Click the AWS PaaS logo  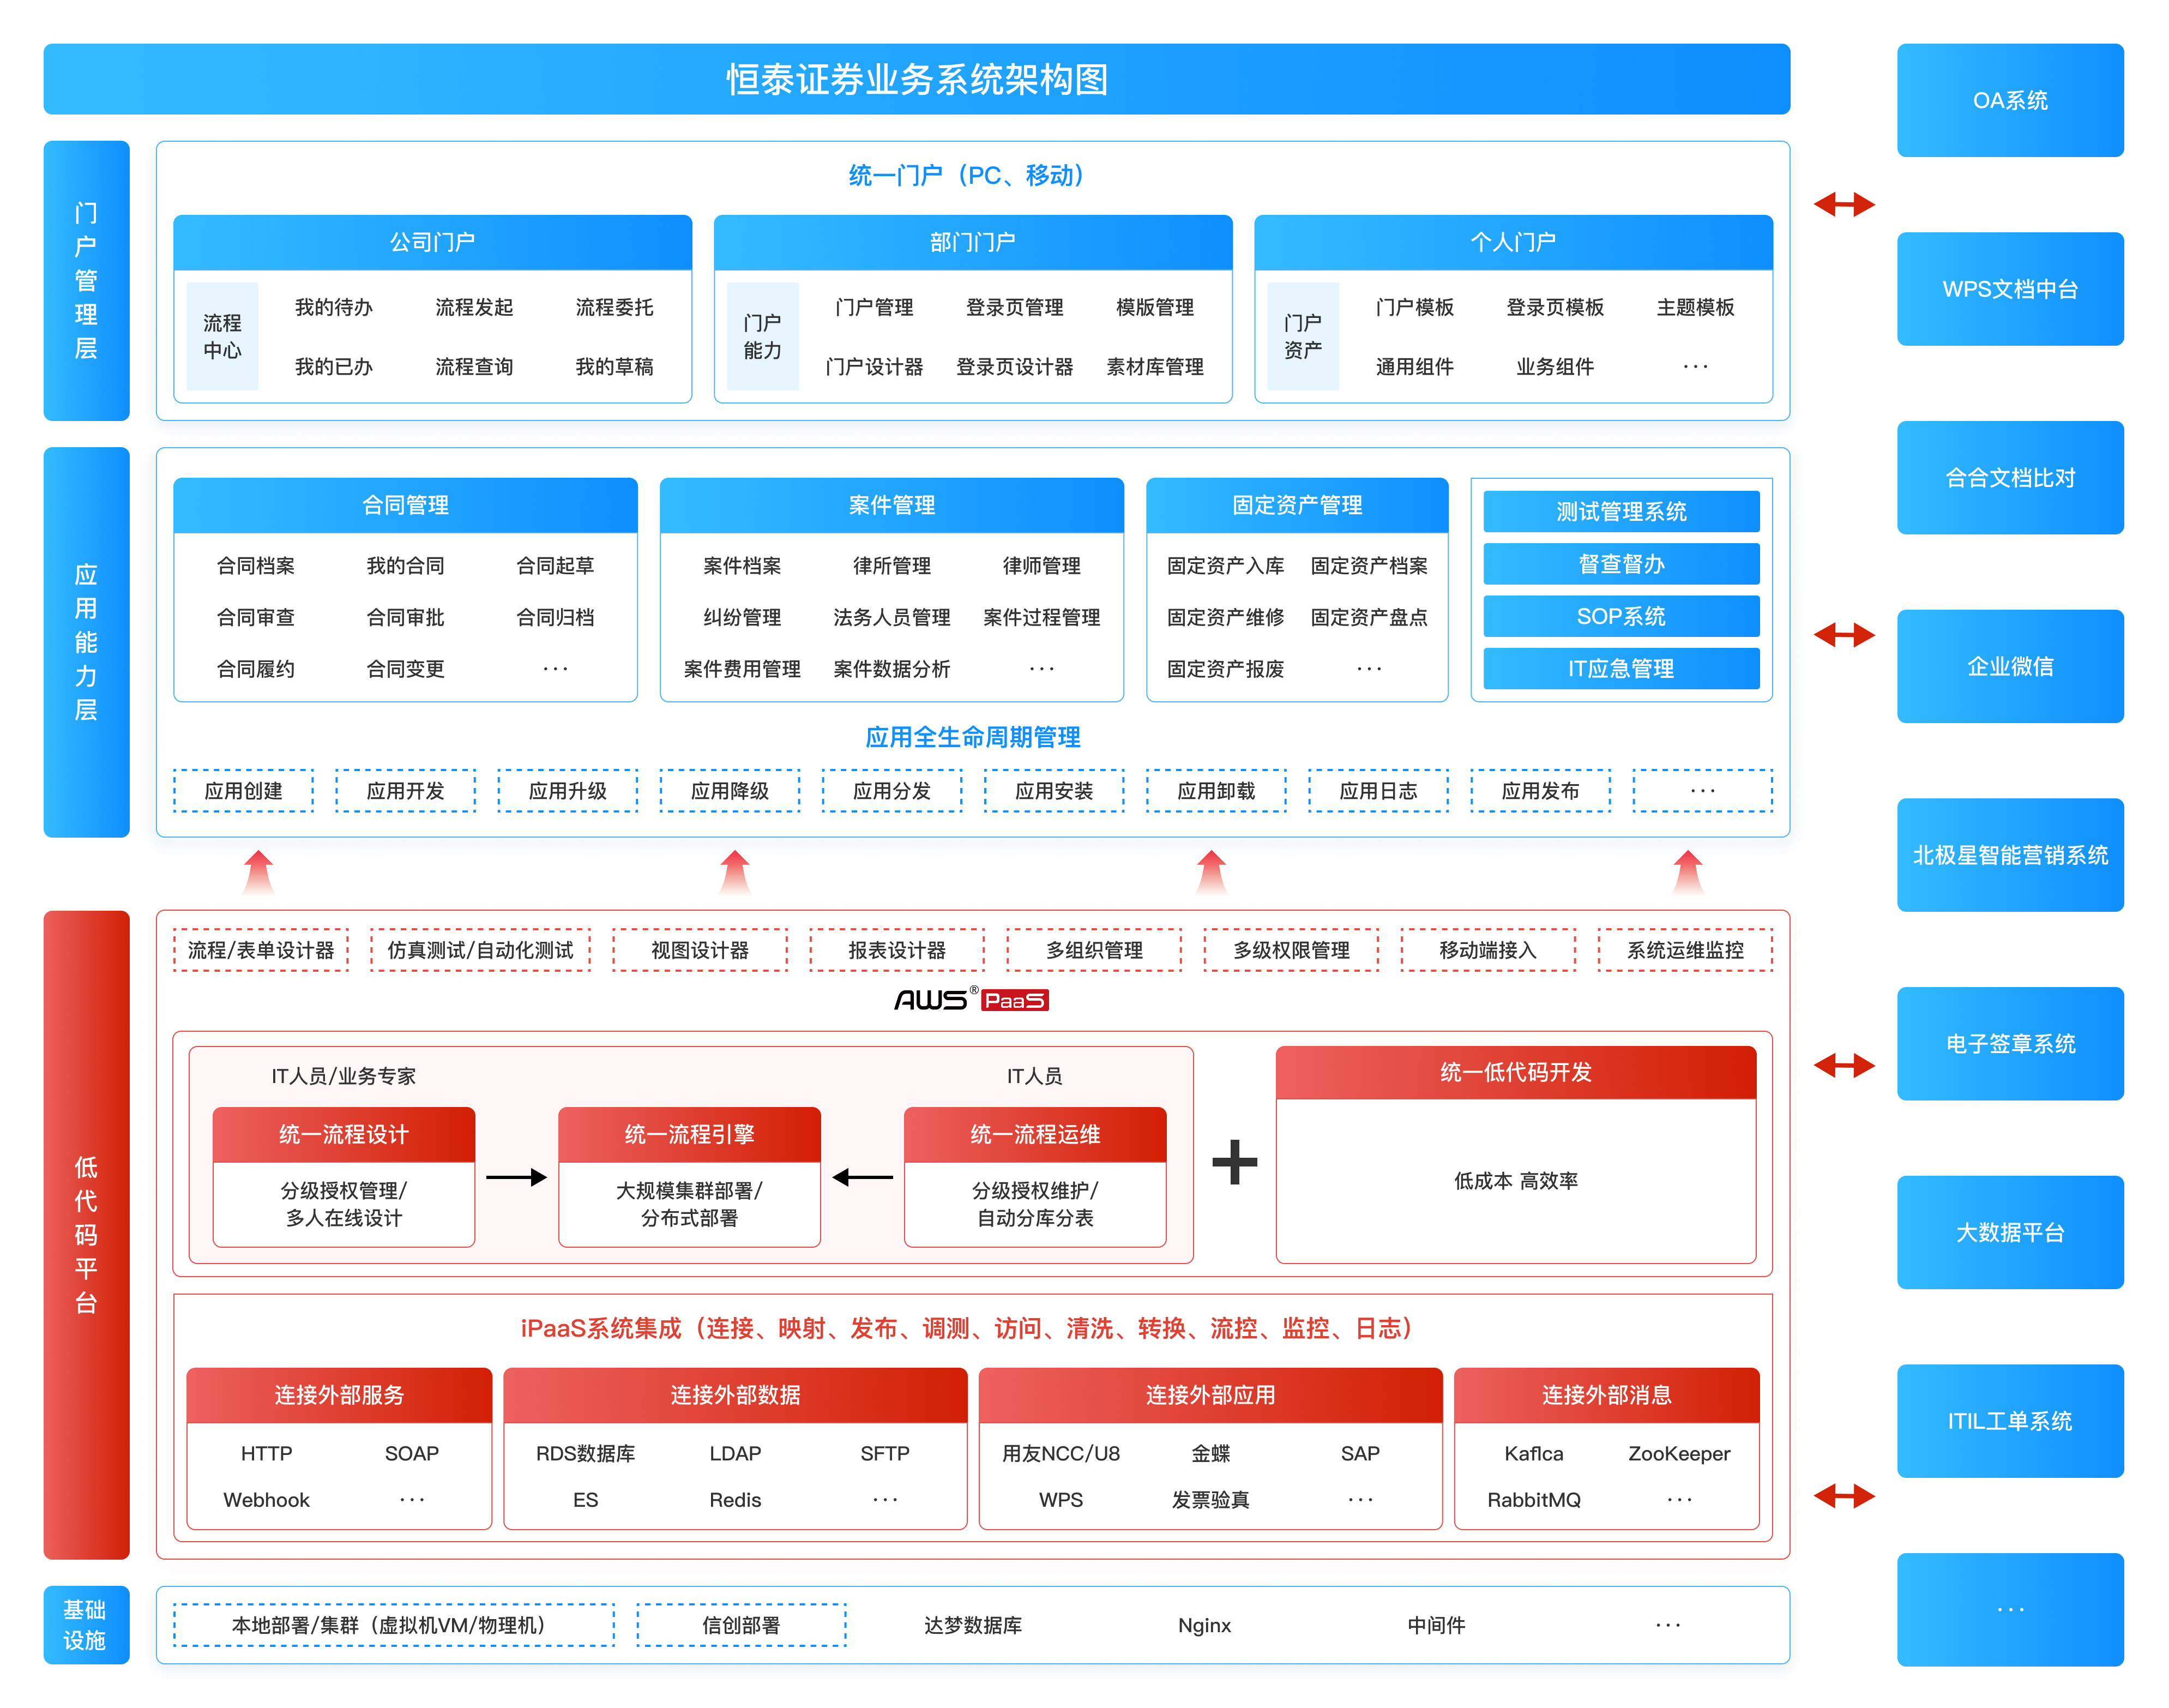pyautogui.click(x=971, y=999)
